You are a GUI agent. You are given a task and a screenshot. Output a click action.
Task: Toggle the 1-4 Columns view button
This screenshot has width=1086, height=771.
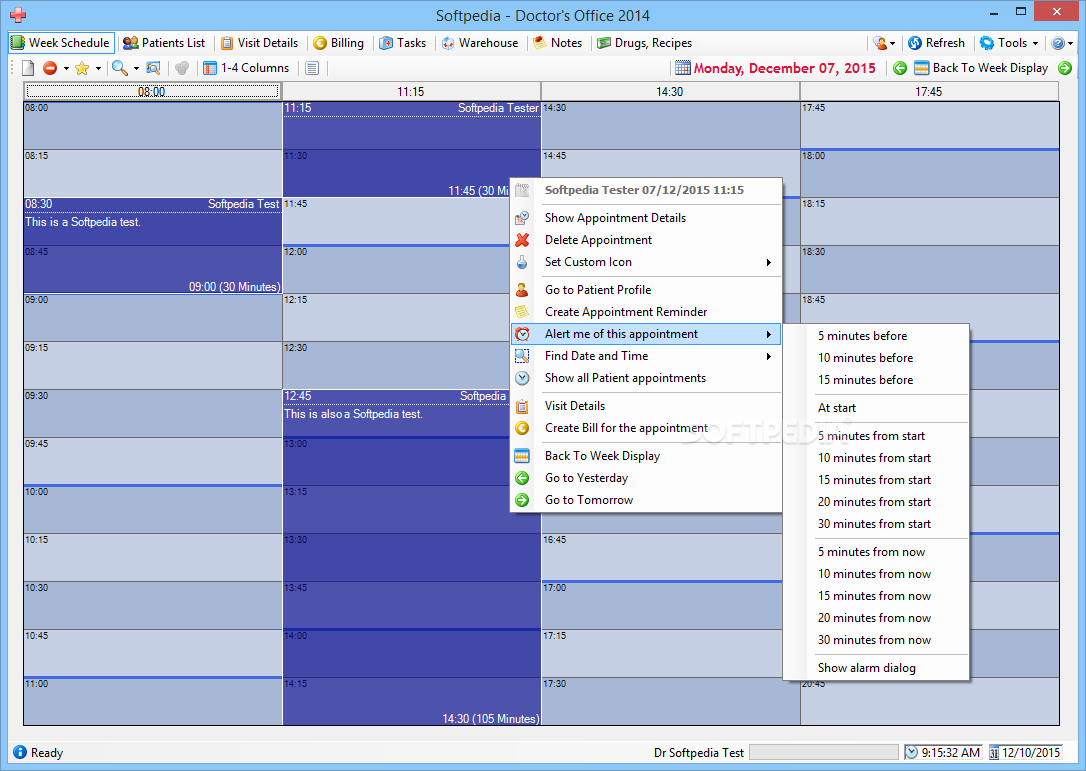point(247,68)
